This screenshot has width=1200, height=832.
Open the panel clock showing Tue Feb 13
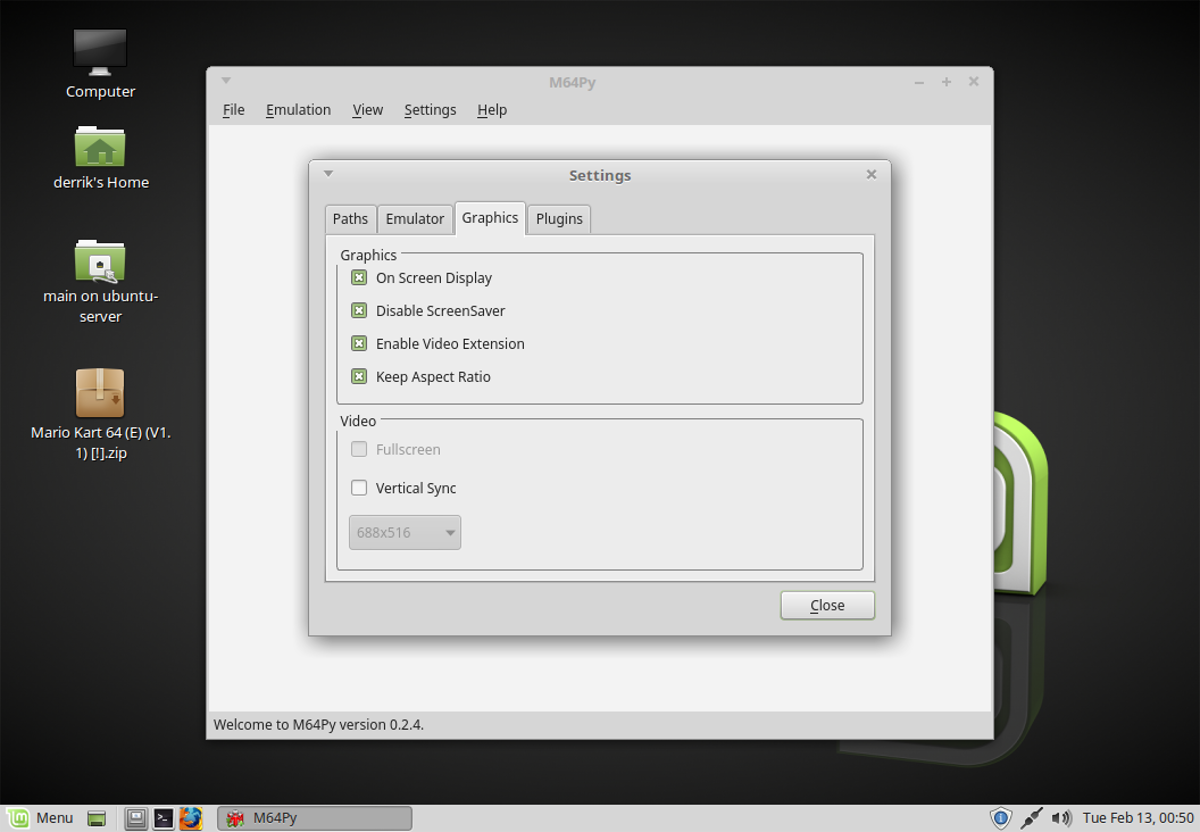click(1138, 818)
